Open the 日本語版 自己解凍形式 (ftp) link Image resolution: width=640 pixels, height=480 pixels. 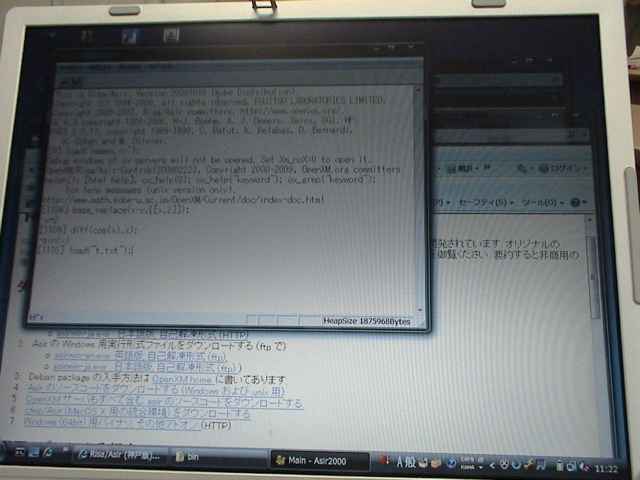[x=147, y=367]
